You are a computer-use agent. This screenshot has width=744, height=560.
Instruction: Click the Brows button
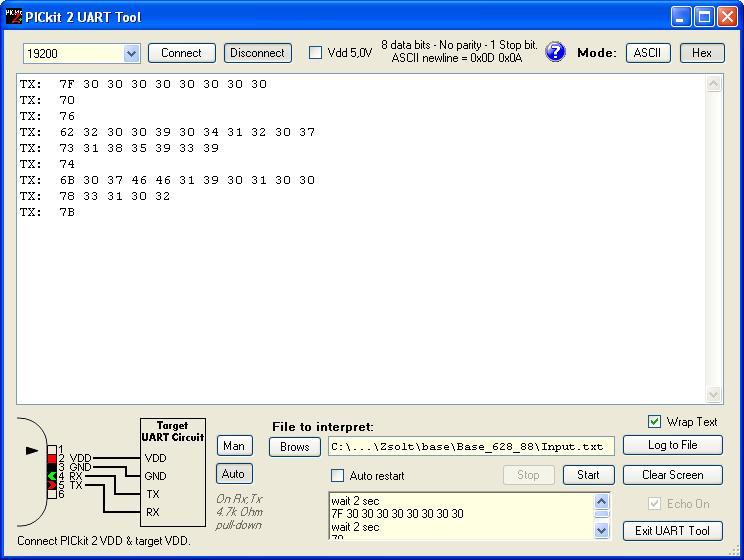click(x=295, y=447)
